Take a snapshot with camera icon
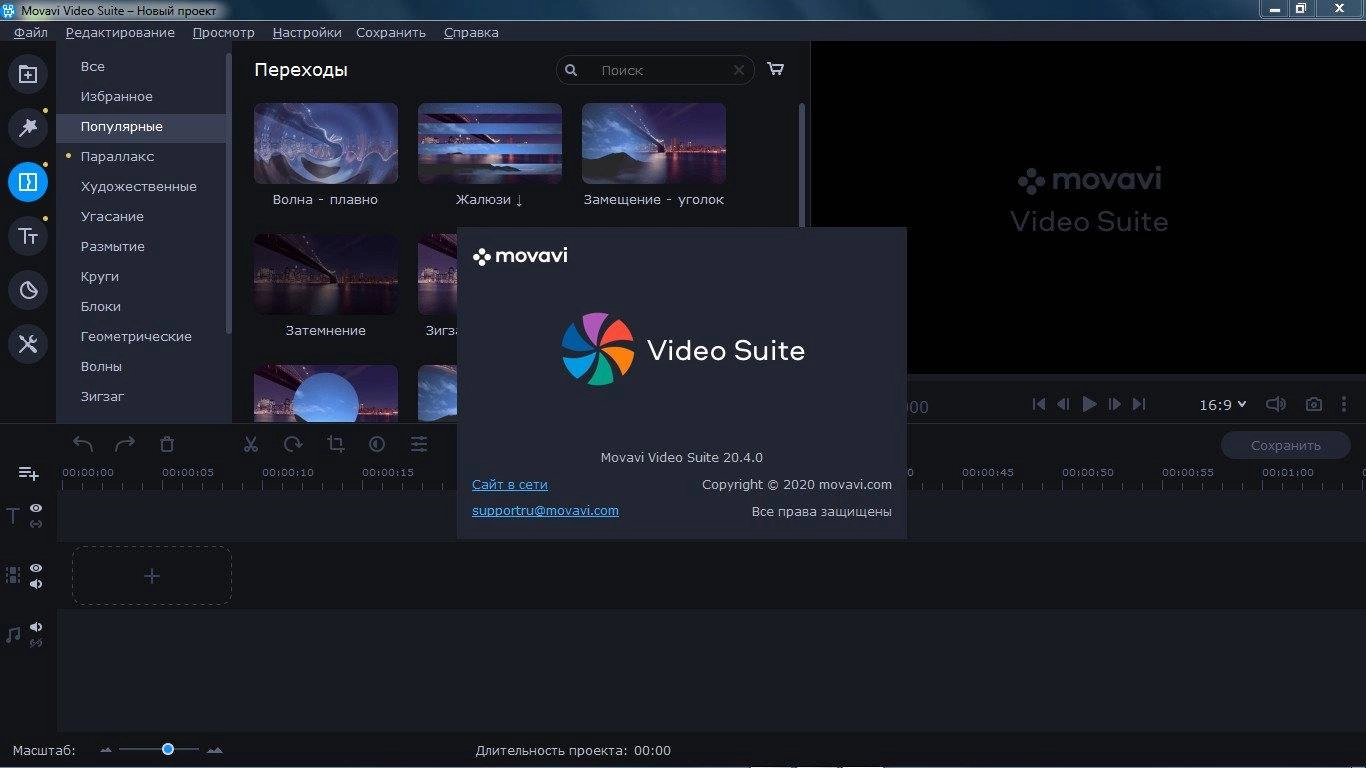 [x=1314, y=404]
